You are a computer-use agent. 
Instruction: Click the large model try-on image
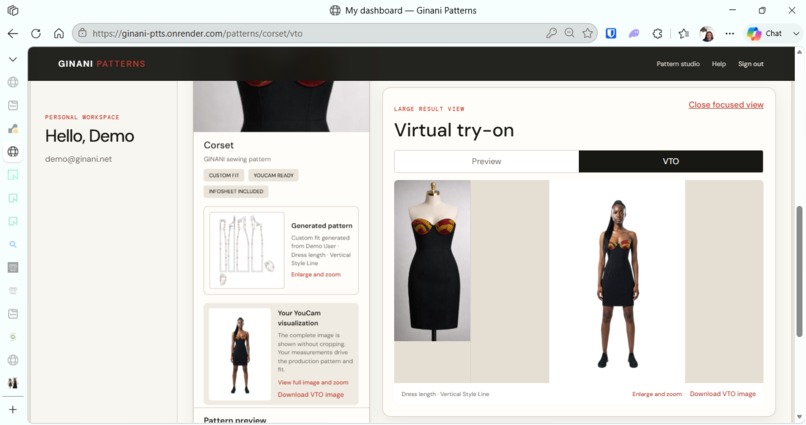tap(617, 282)
